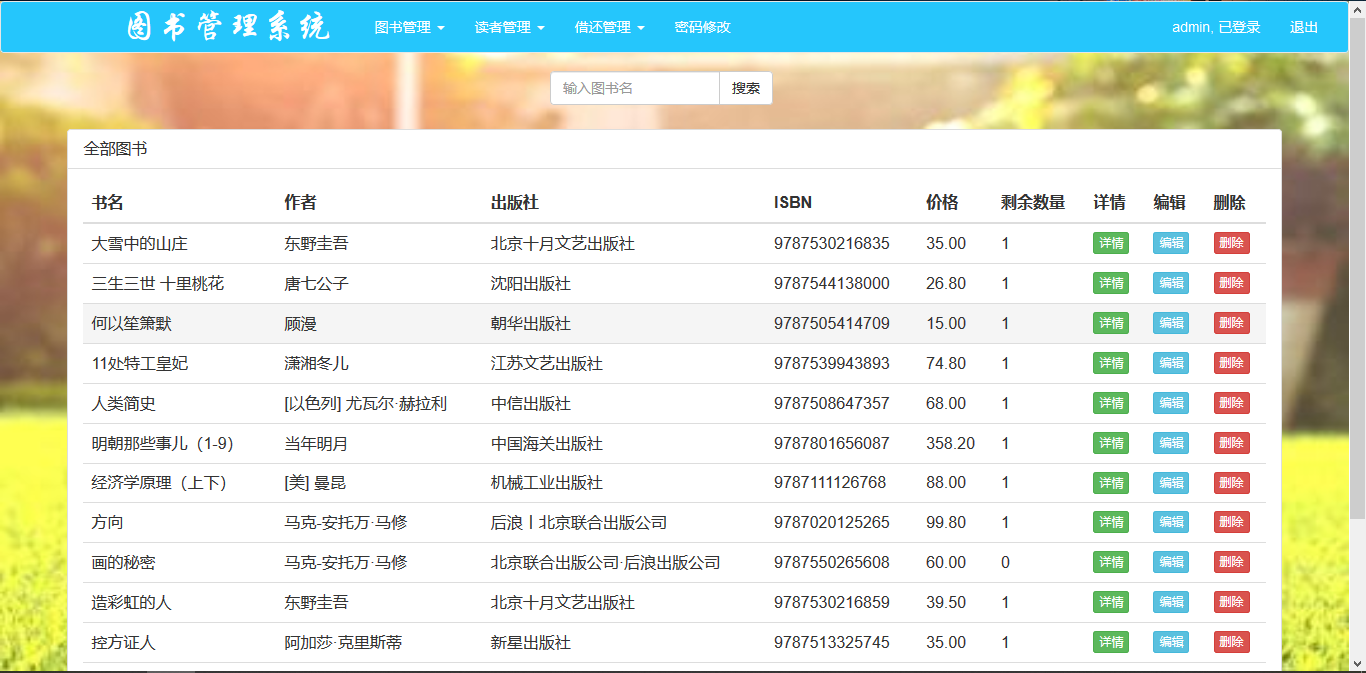The width and height of the screenshot is (1366, 673).
Task: Delete 经济学原理 (上下) entry
Action: 1232,483
